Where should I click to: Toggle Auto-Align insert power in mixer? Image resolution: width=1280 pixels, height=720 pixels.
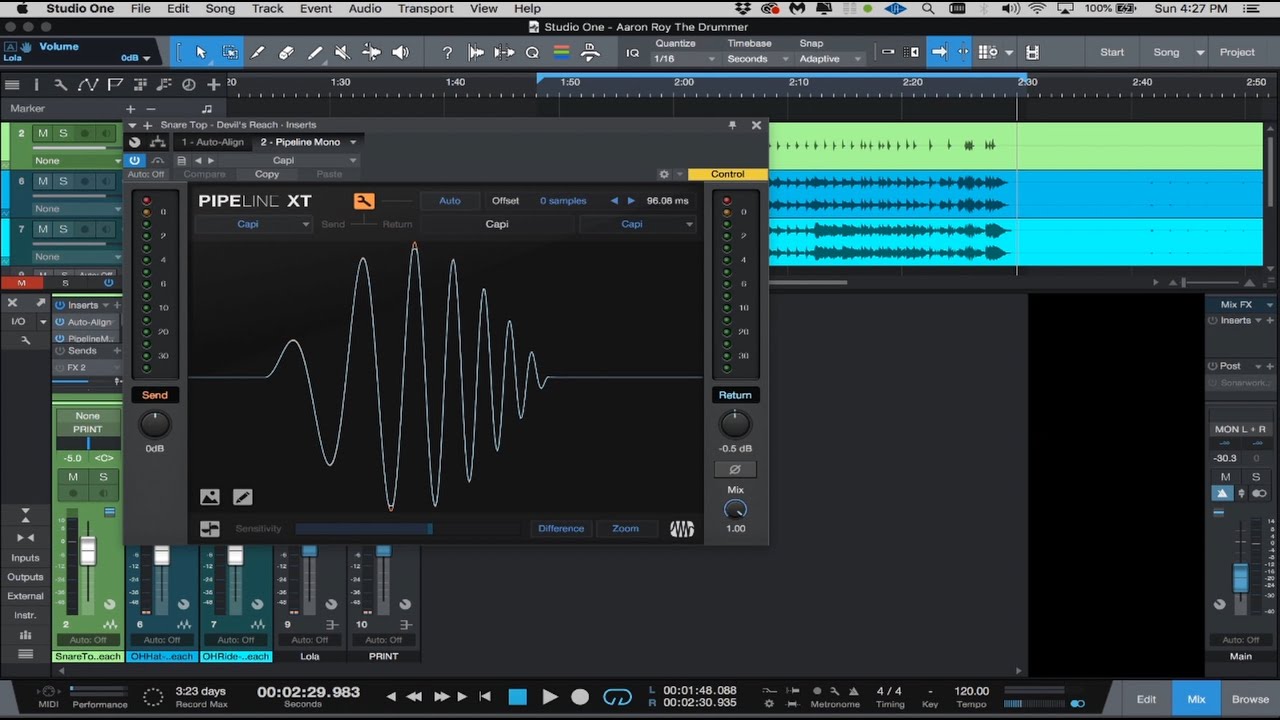[60, 322]
